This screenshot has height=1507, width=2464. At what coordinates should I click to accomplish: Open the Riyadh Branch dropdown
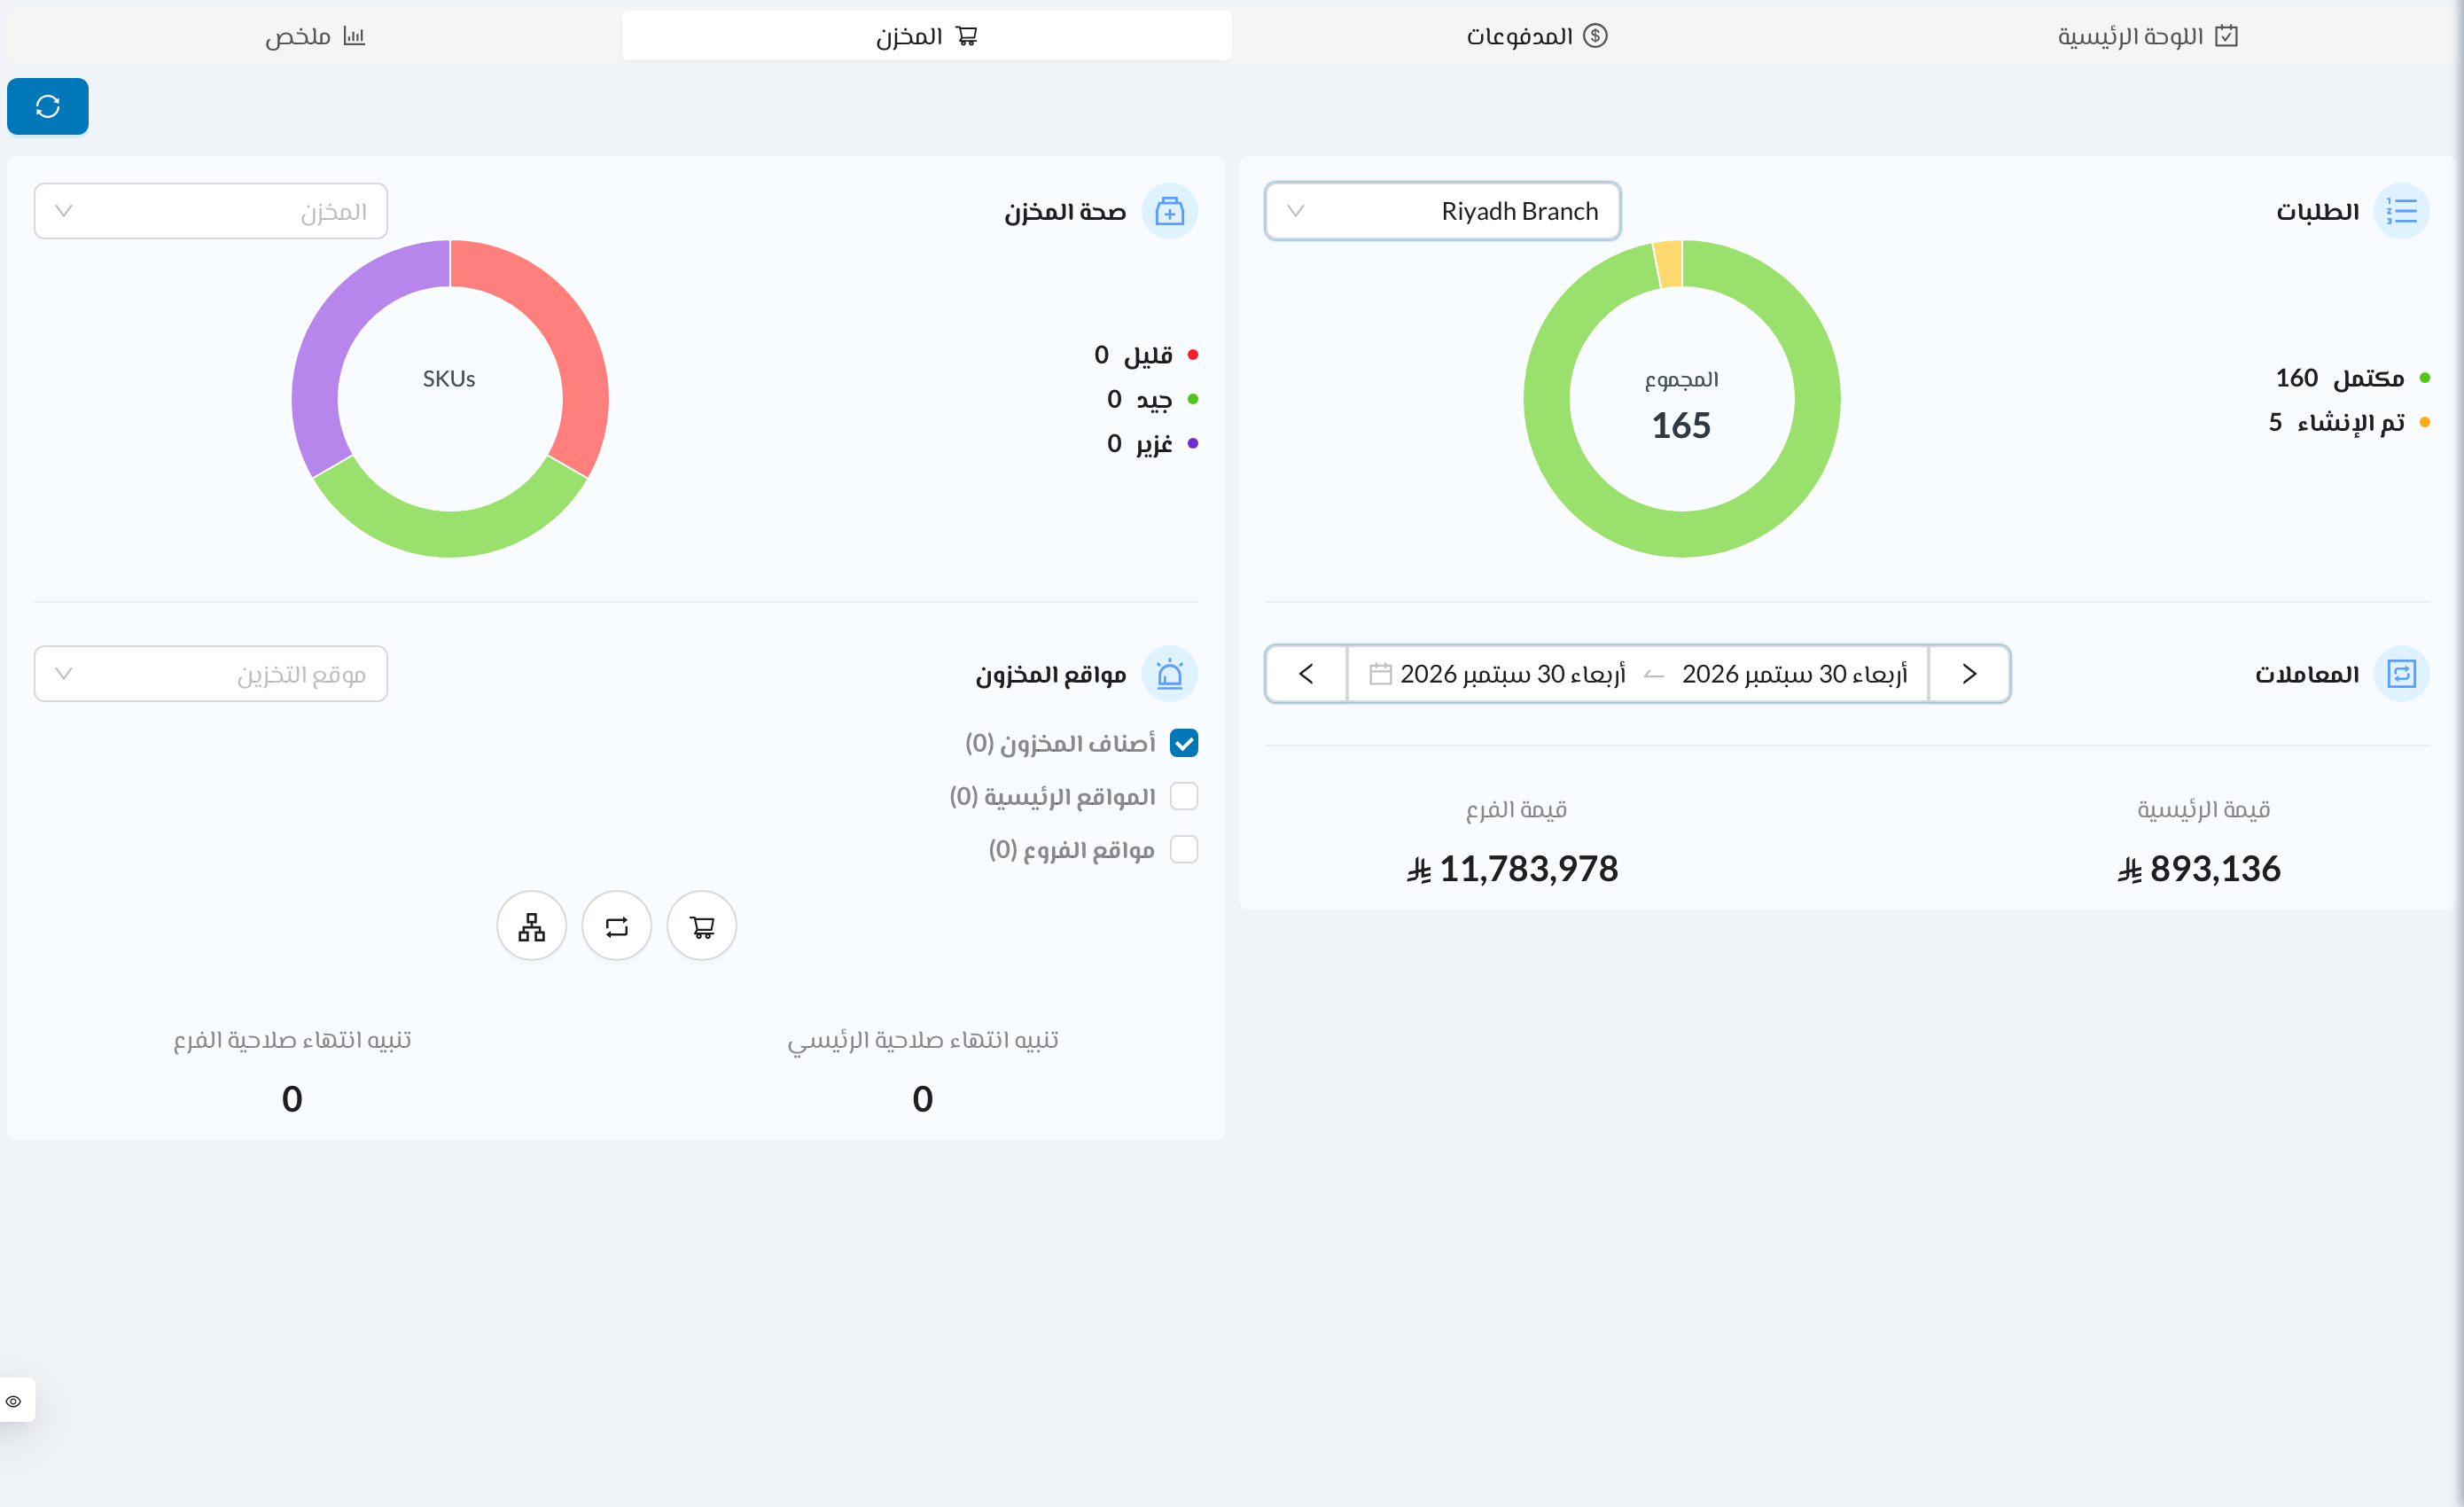tap(1442, 211)
